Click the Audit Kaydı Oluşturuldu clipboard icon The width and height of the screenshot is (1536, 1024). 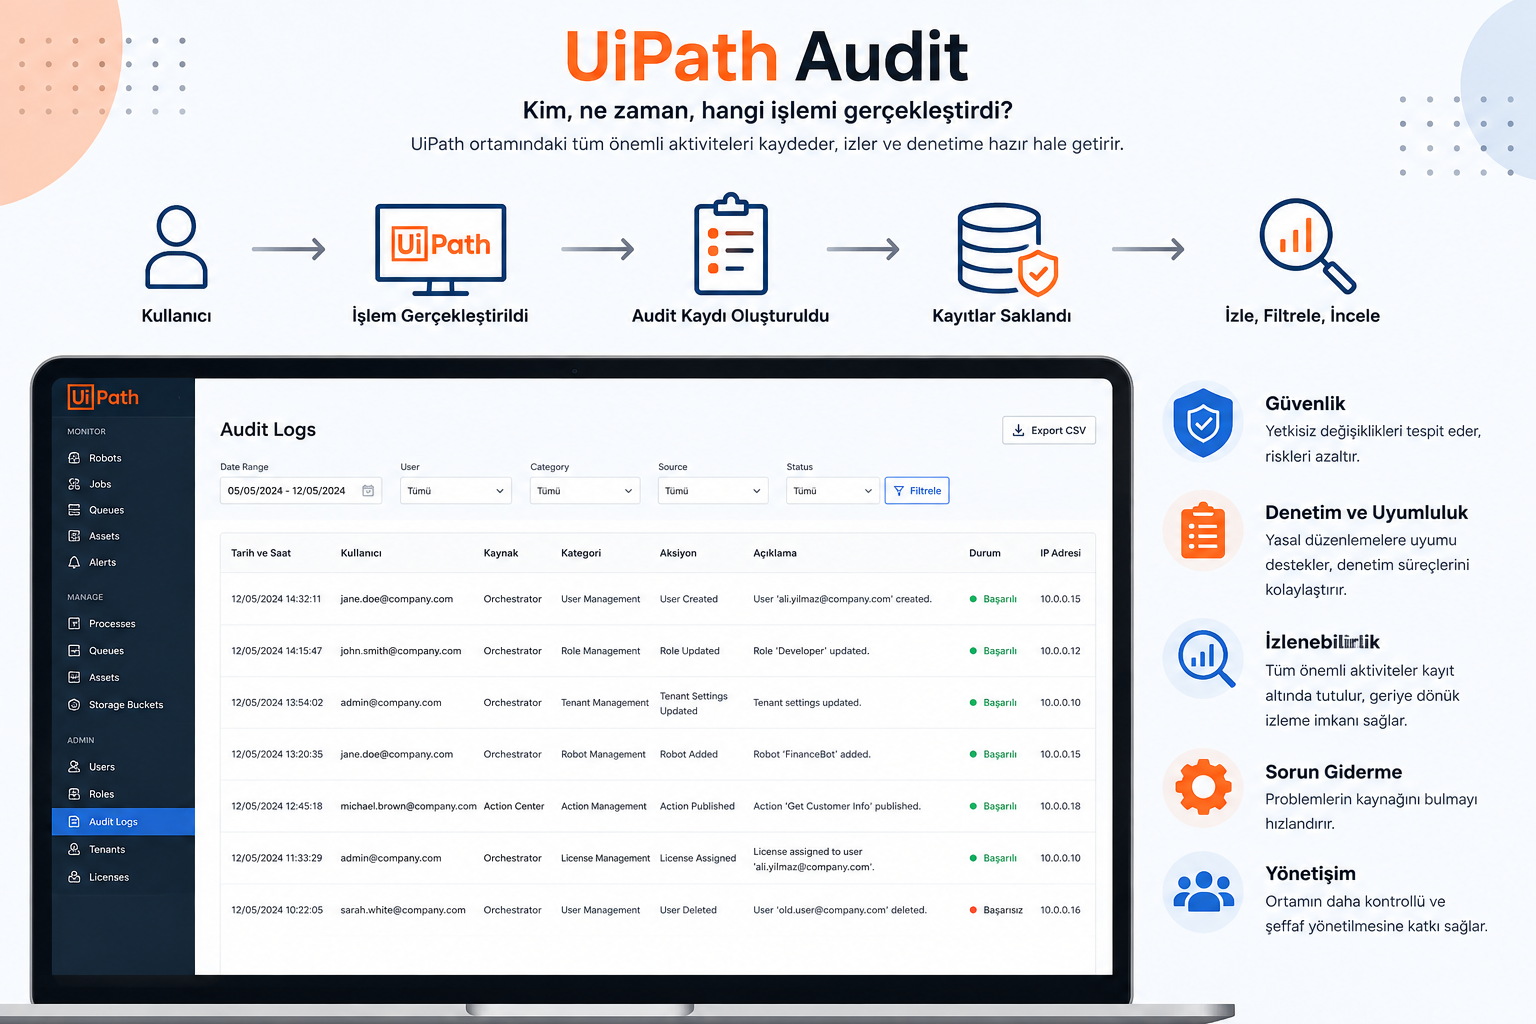click(731, 244)
